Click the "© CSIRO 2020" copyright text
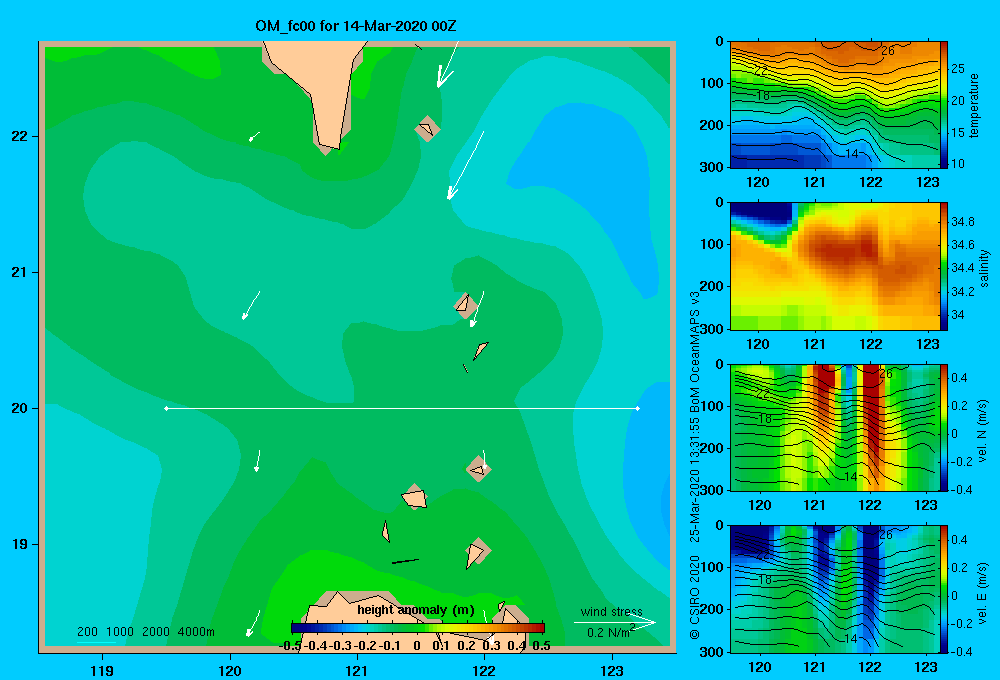 695,596
